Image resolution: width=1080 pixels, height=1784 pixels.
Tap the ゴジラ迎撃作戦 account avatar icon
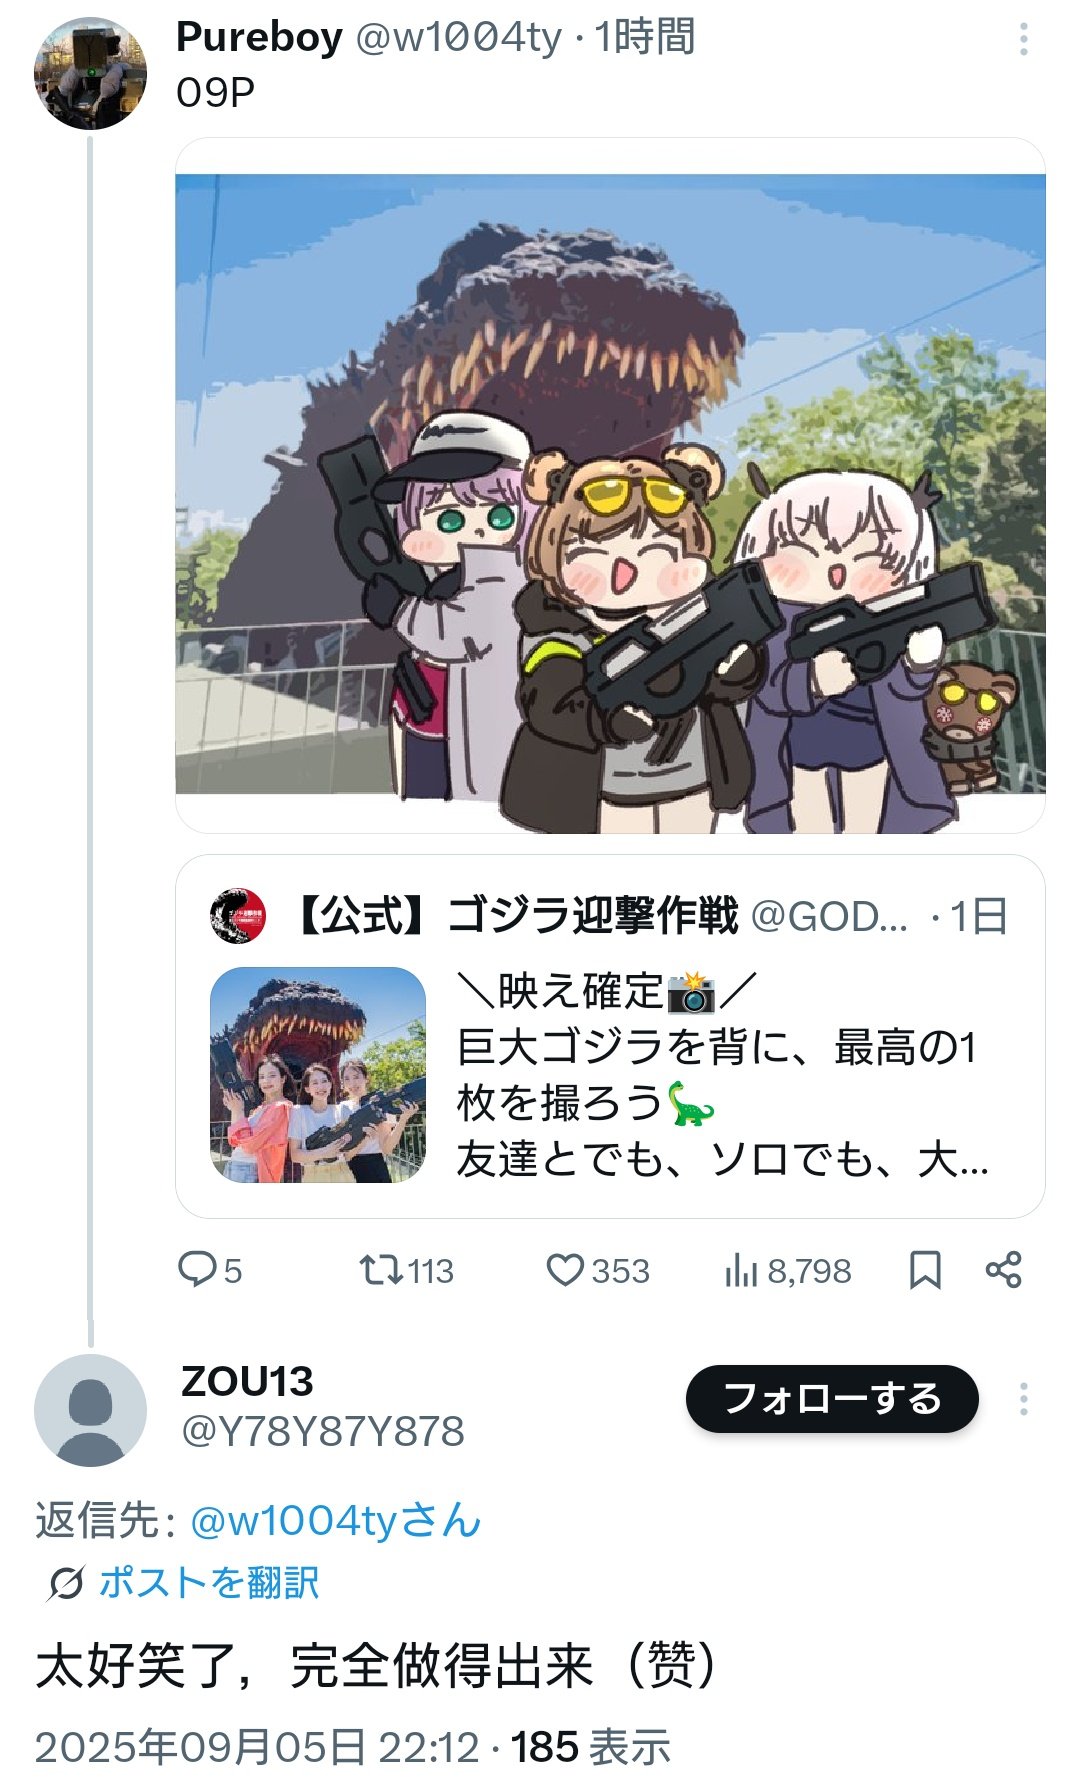238,915
